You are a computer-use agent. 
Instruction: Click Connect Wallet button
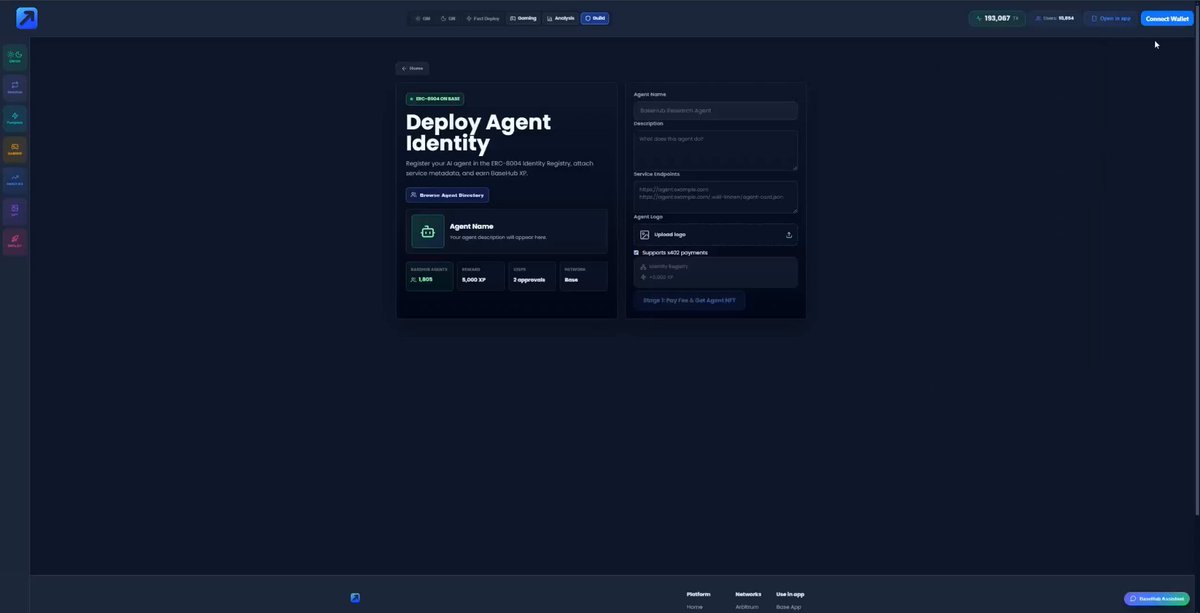[1167, 18]
